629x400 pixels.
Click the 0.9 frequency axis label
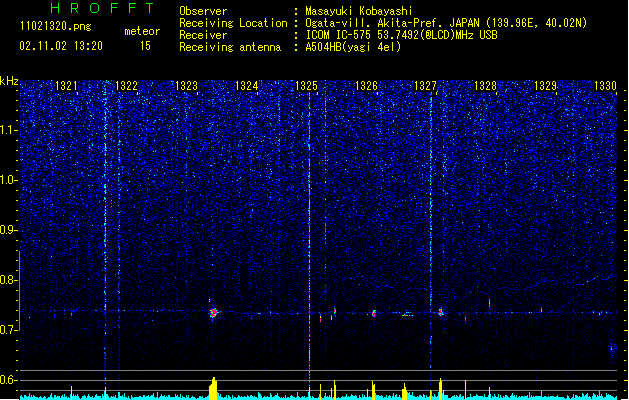[x=9, y=230]
